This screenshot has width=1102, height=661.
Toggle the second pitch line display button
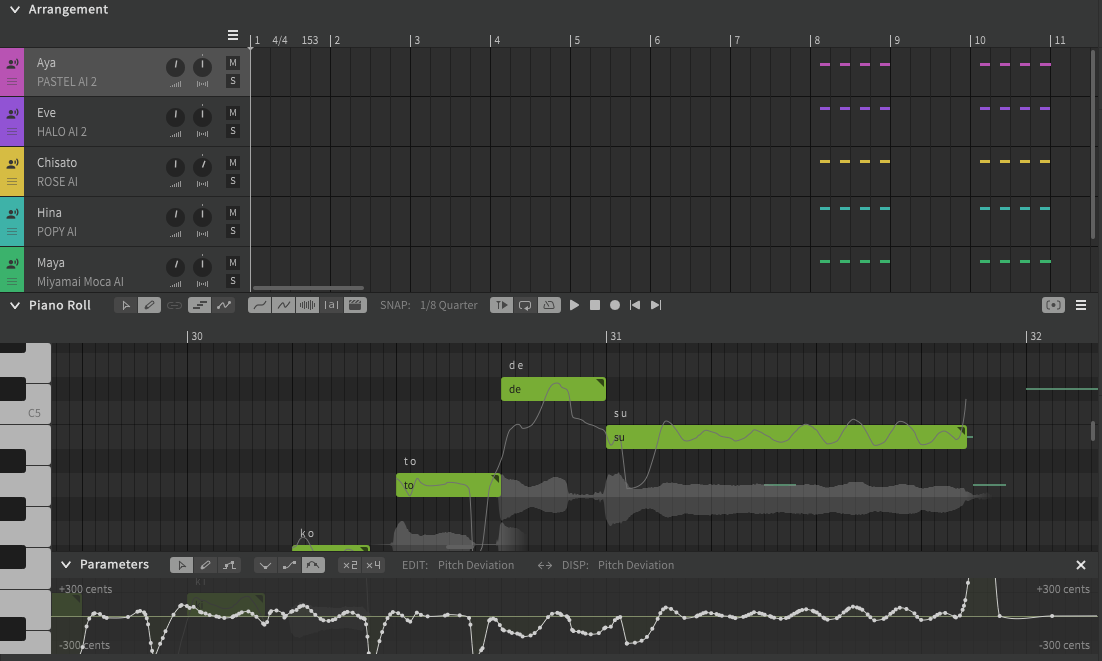tap(283, 305)
